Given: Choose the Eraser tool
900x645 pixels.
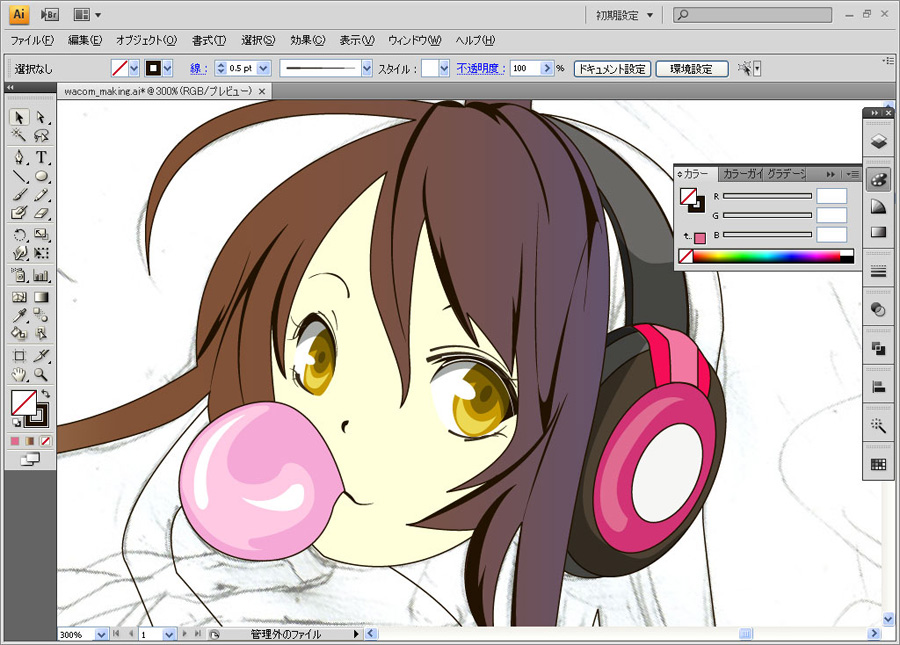Looking at the screenshot, I should click(x=41, y=213).
